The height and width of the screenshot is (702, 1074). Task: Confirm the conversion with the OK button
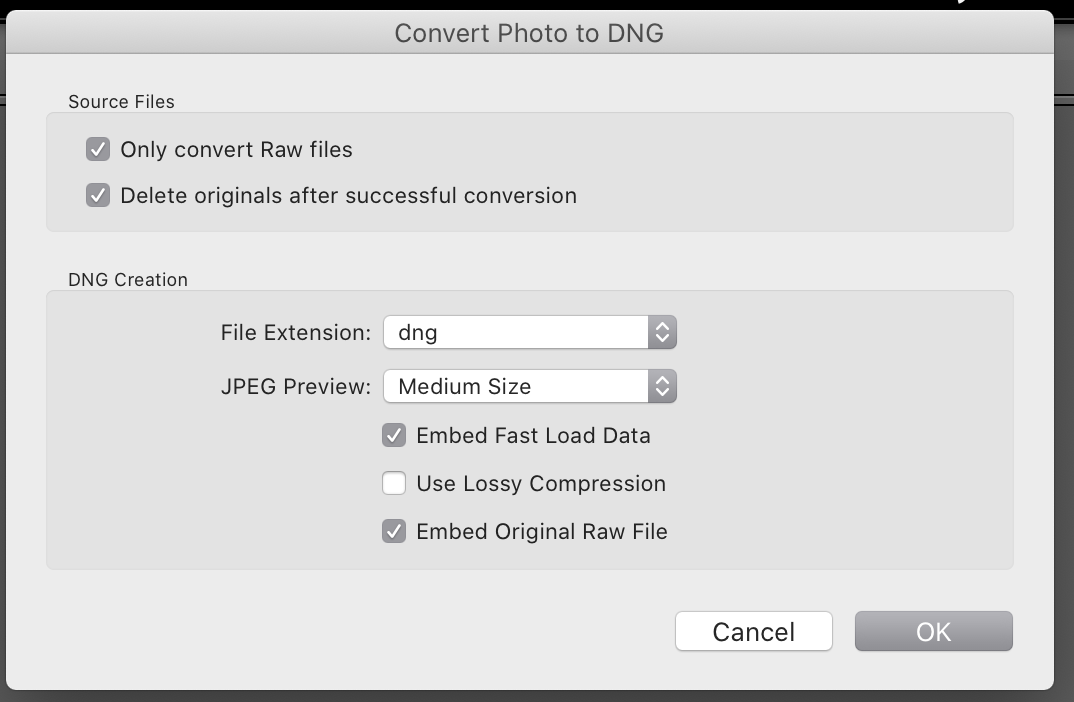[x=933, y=632]
